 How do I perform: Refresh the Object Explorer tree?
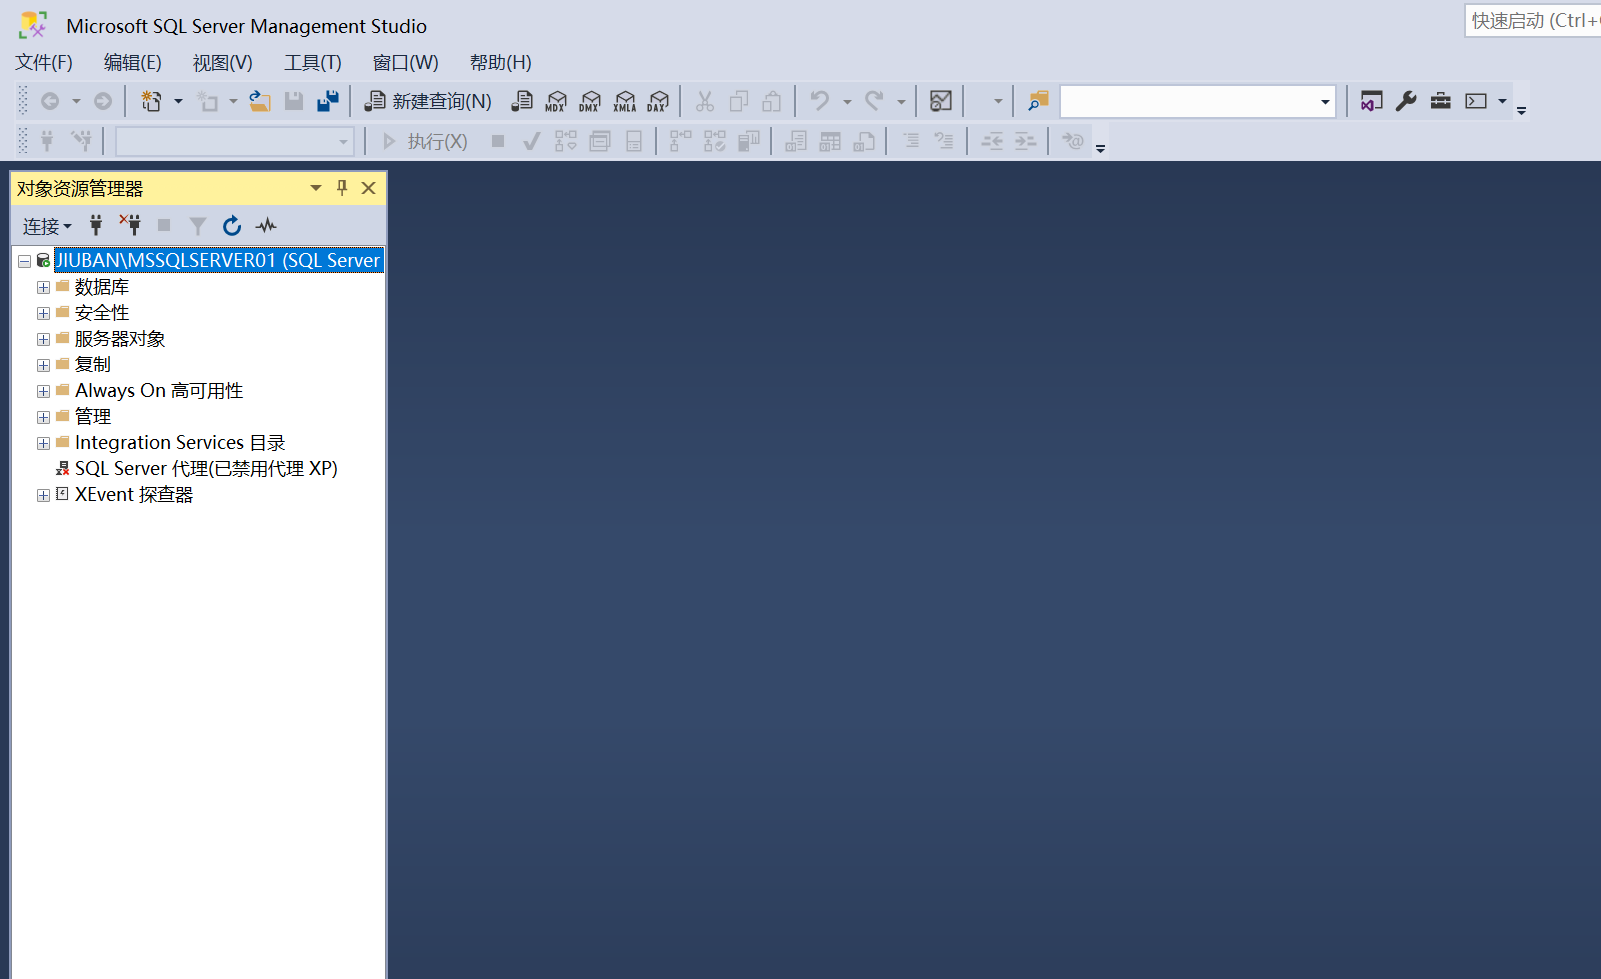[x=232, y=226]
